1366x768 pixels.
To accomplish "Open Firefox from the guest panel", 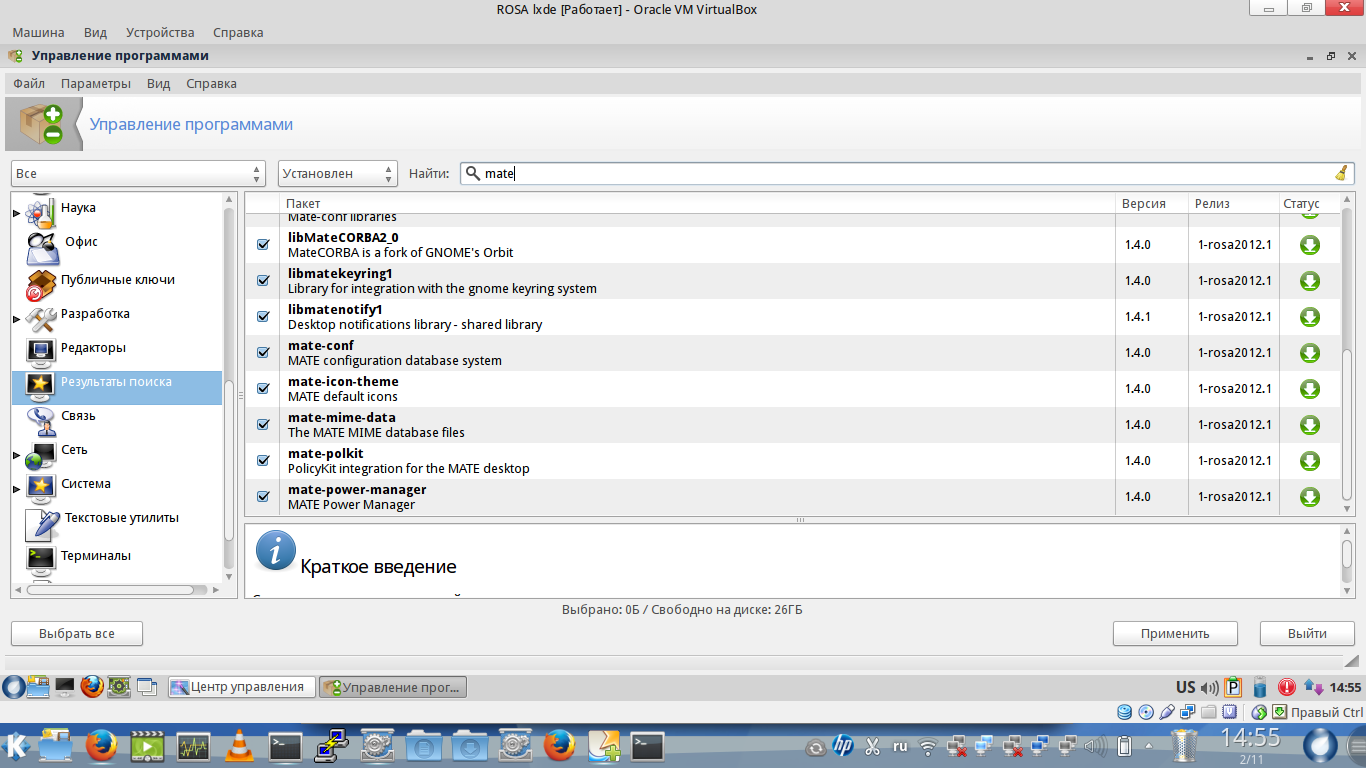I will point(92,686).
